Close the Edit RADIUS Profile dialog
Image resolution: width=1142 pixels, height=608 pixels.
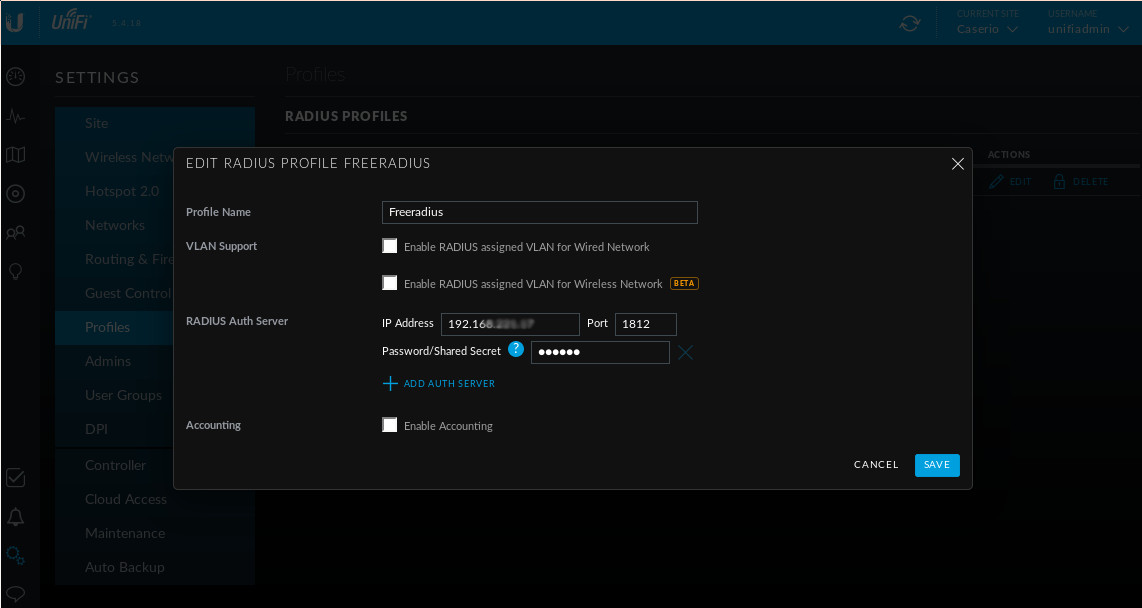tap(957, 163)
